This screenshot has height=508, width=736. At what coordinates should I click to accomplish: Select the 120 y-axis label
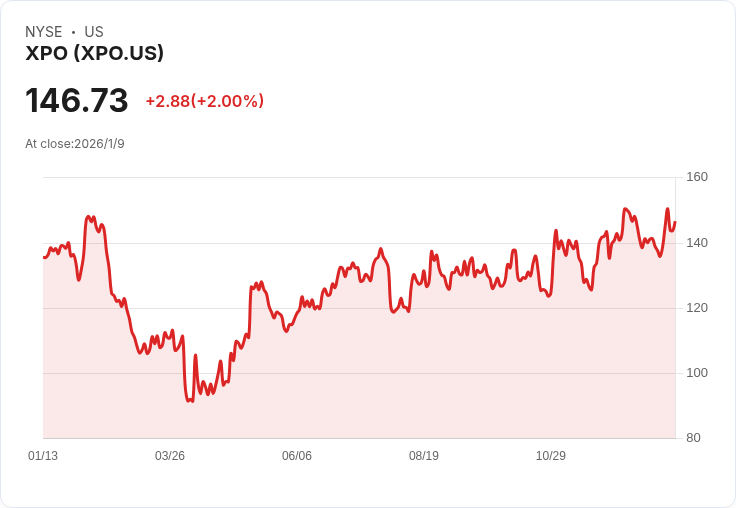[697, 308]
